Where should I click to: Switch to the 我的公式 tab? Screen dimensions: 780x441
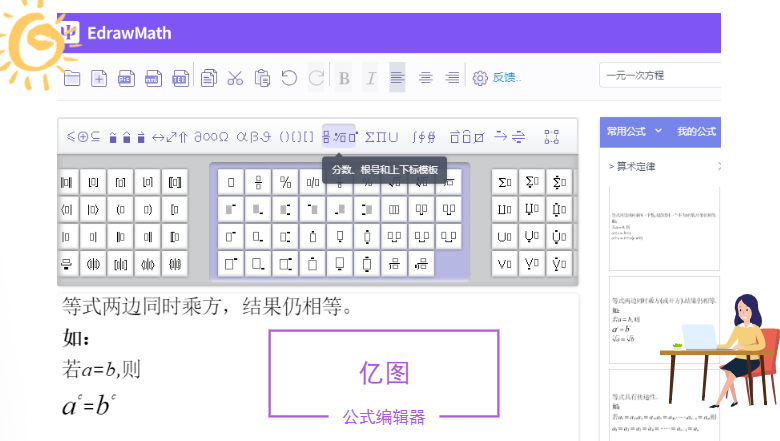tap(696, 132)
